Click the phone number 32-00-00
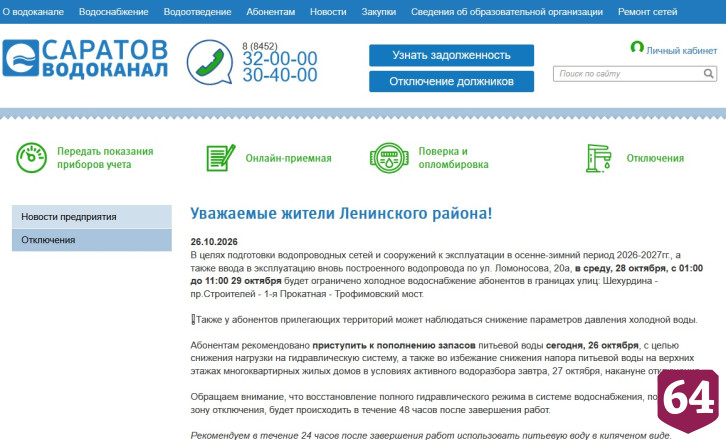The width and height of the screenshot is (726, 440). (280, 59)
